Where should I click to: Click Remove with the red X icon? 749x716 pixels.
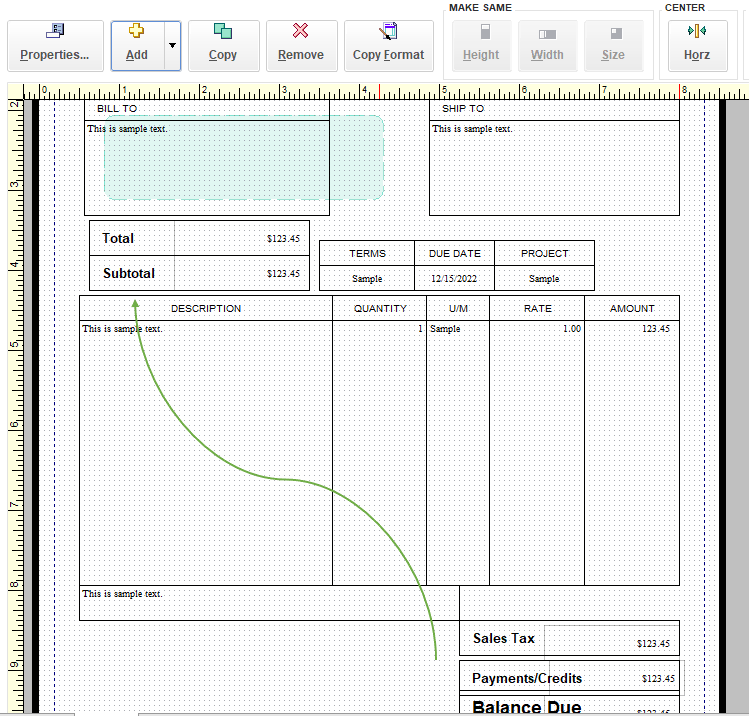pos(301,46)
